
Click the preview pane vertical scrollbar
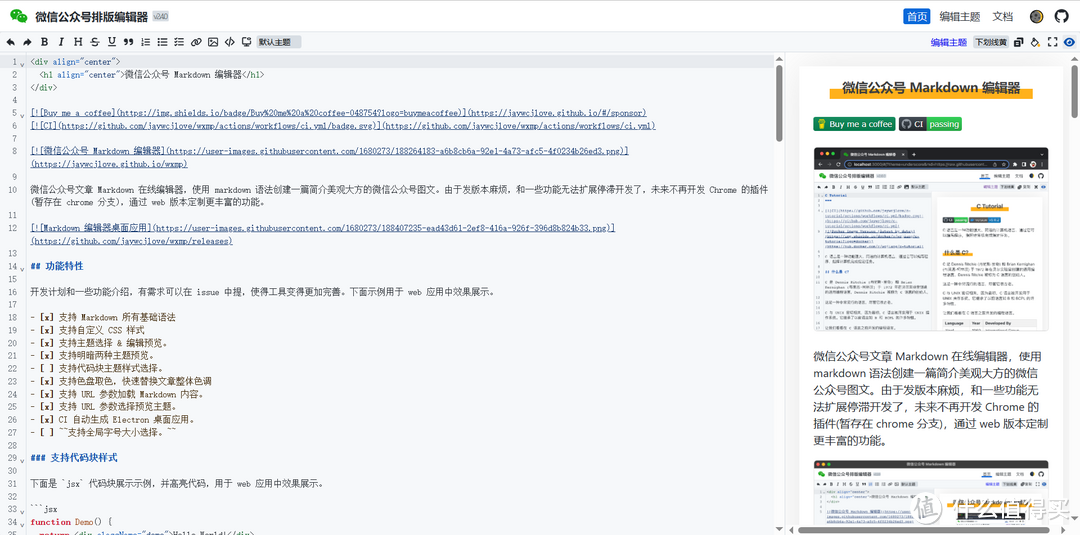(1074, 91)
